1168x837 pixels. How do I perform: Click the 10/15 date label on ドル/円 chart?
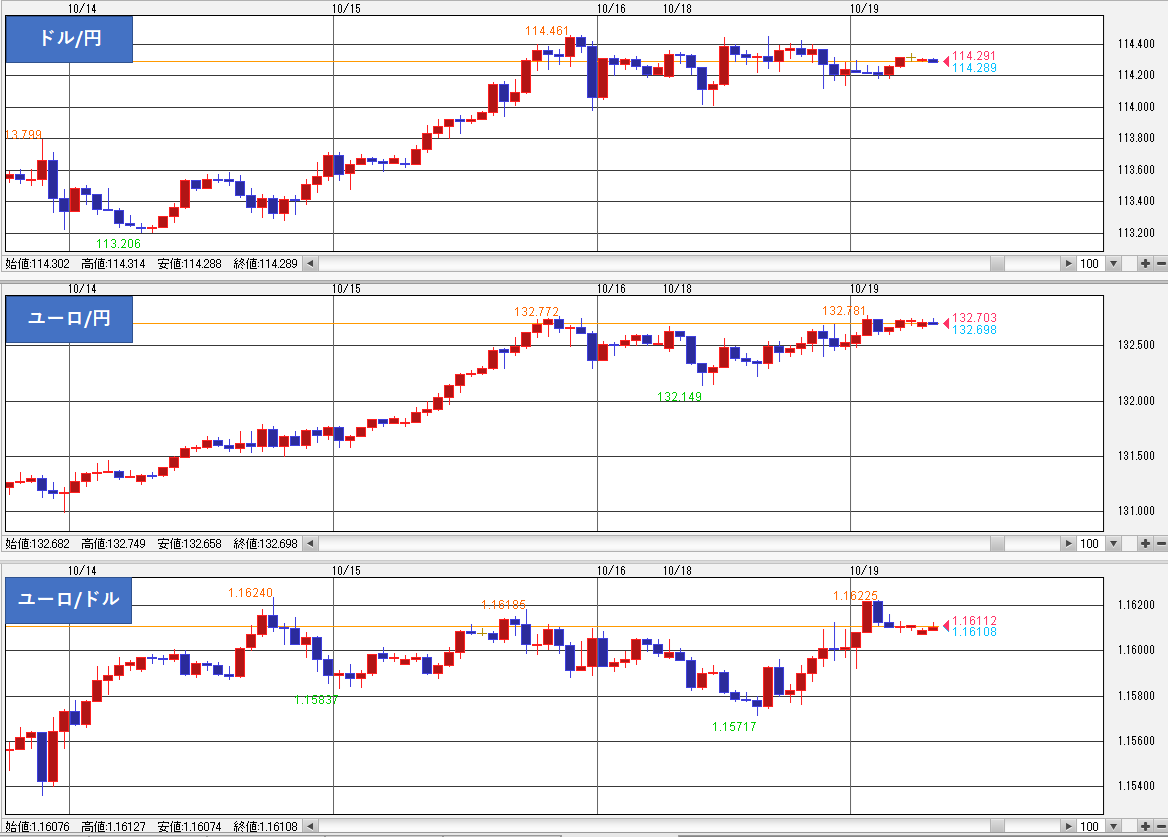(346, 9)
